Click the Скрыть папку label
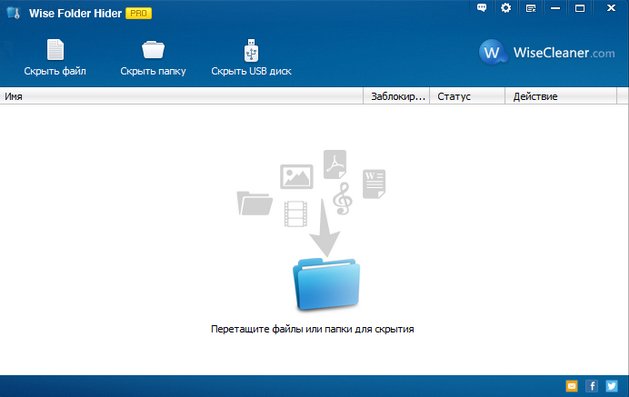 [x=153, y=71]
